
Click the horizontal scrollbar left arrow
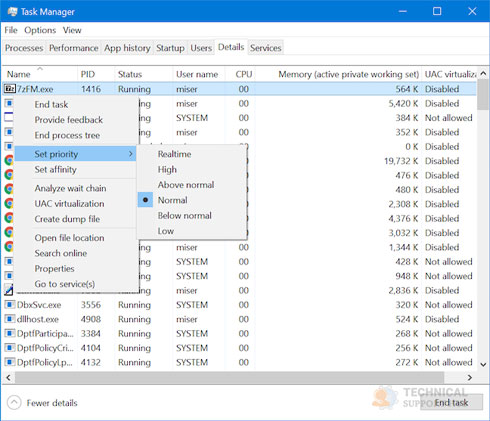pos(8,377)
